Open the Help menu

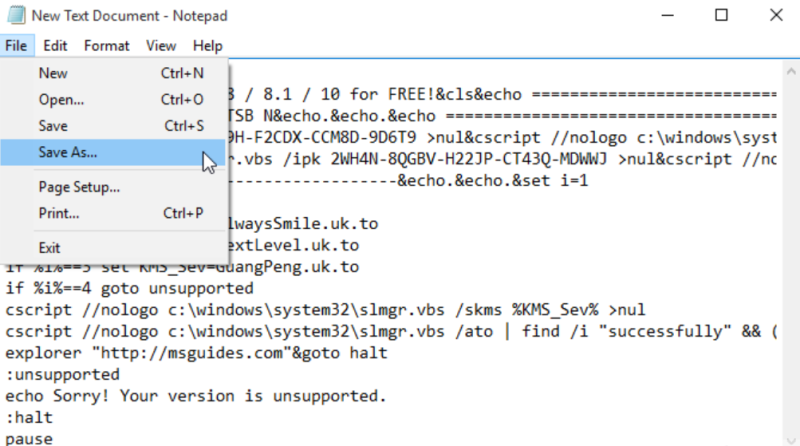click(207, 46)
